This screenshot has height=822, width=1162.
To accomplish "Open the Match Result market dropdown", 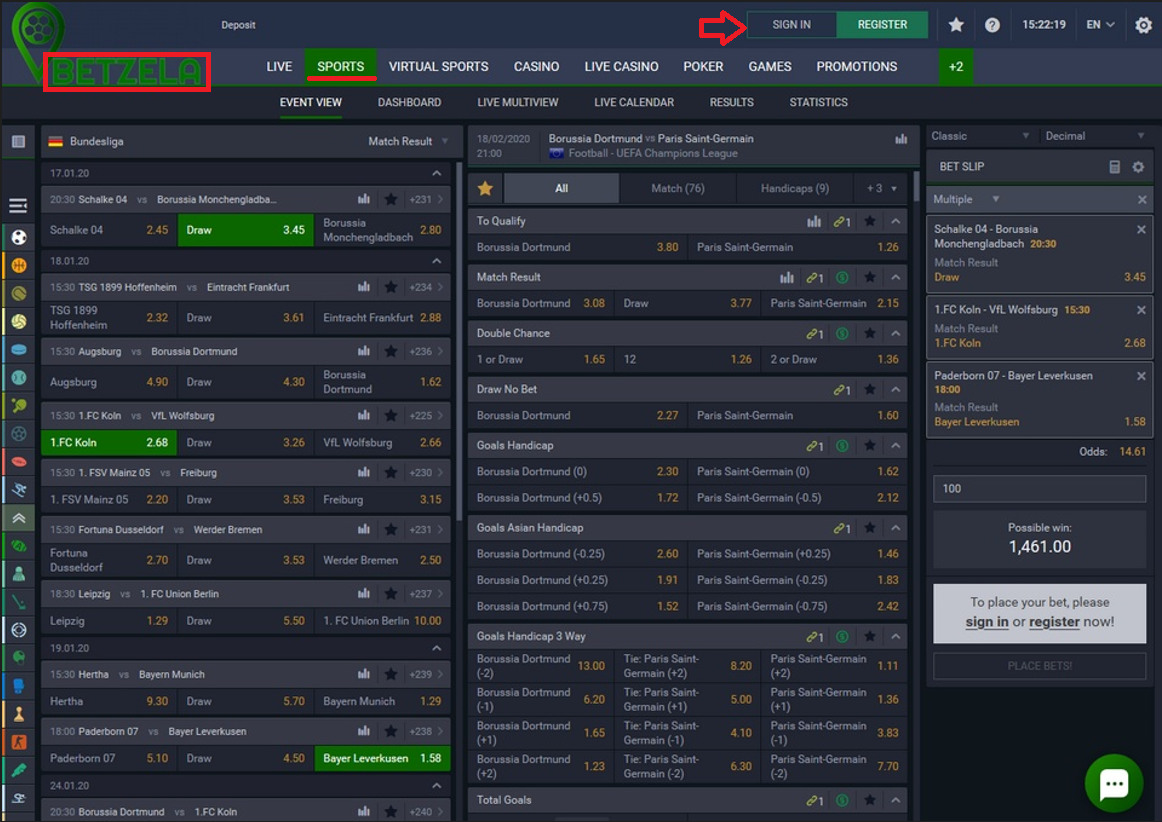I will point(408,142).
